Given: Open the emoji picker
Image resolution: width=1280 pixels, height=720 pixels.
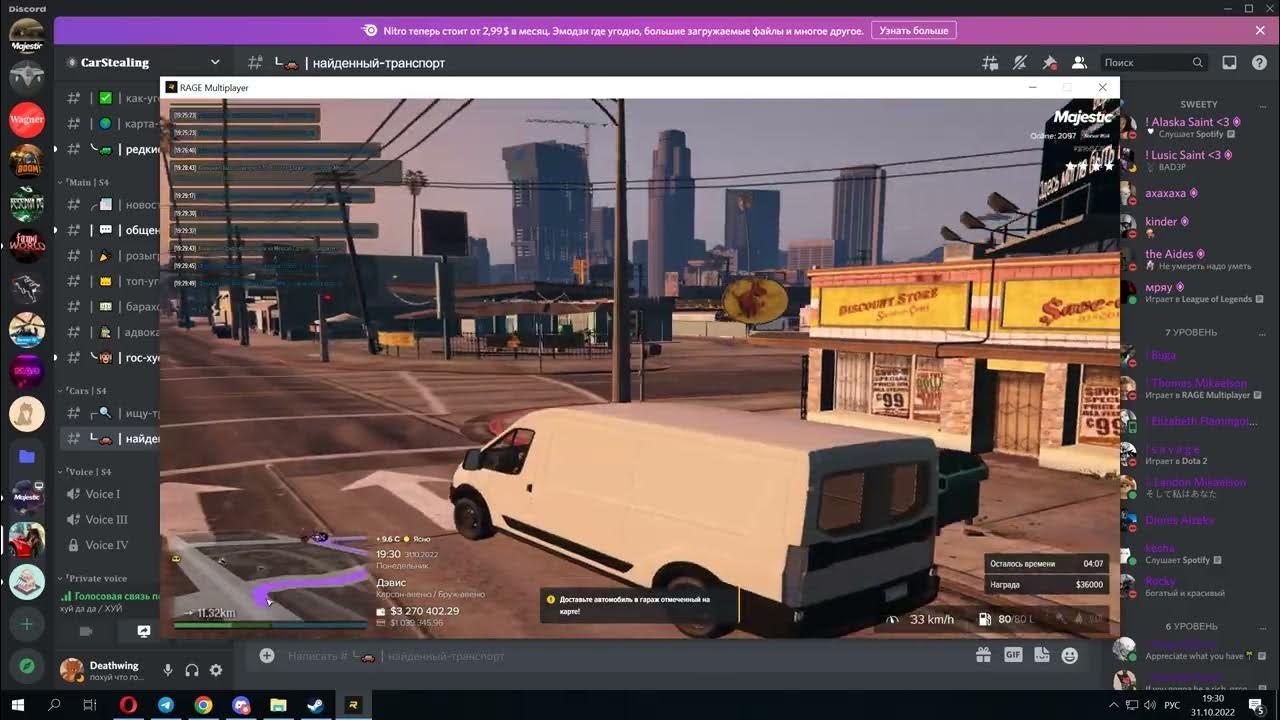Looking at the screenshot, I should (1070, 656).
